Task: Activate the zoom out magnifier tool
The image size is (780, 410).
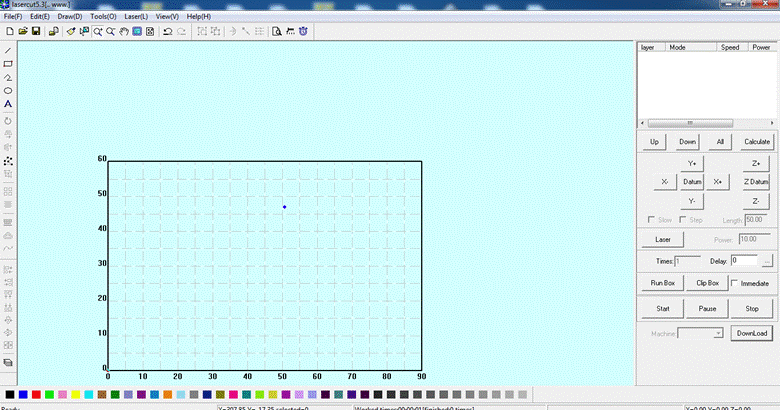Action: 110,31
